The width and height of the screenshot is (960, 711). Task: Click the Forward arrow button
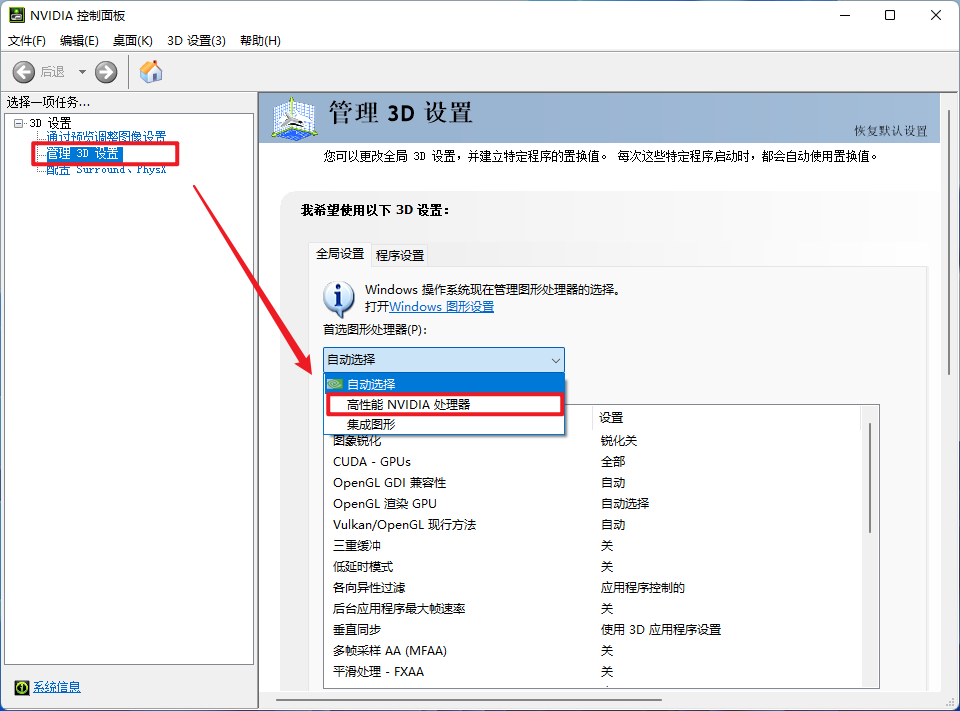coord(106,72)
